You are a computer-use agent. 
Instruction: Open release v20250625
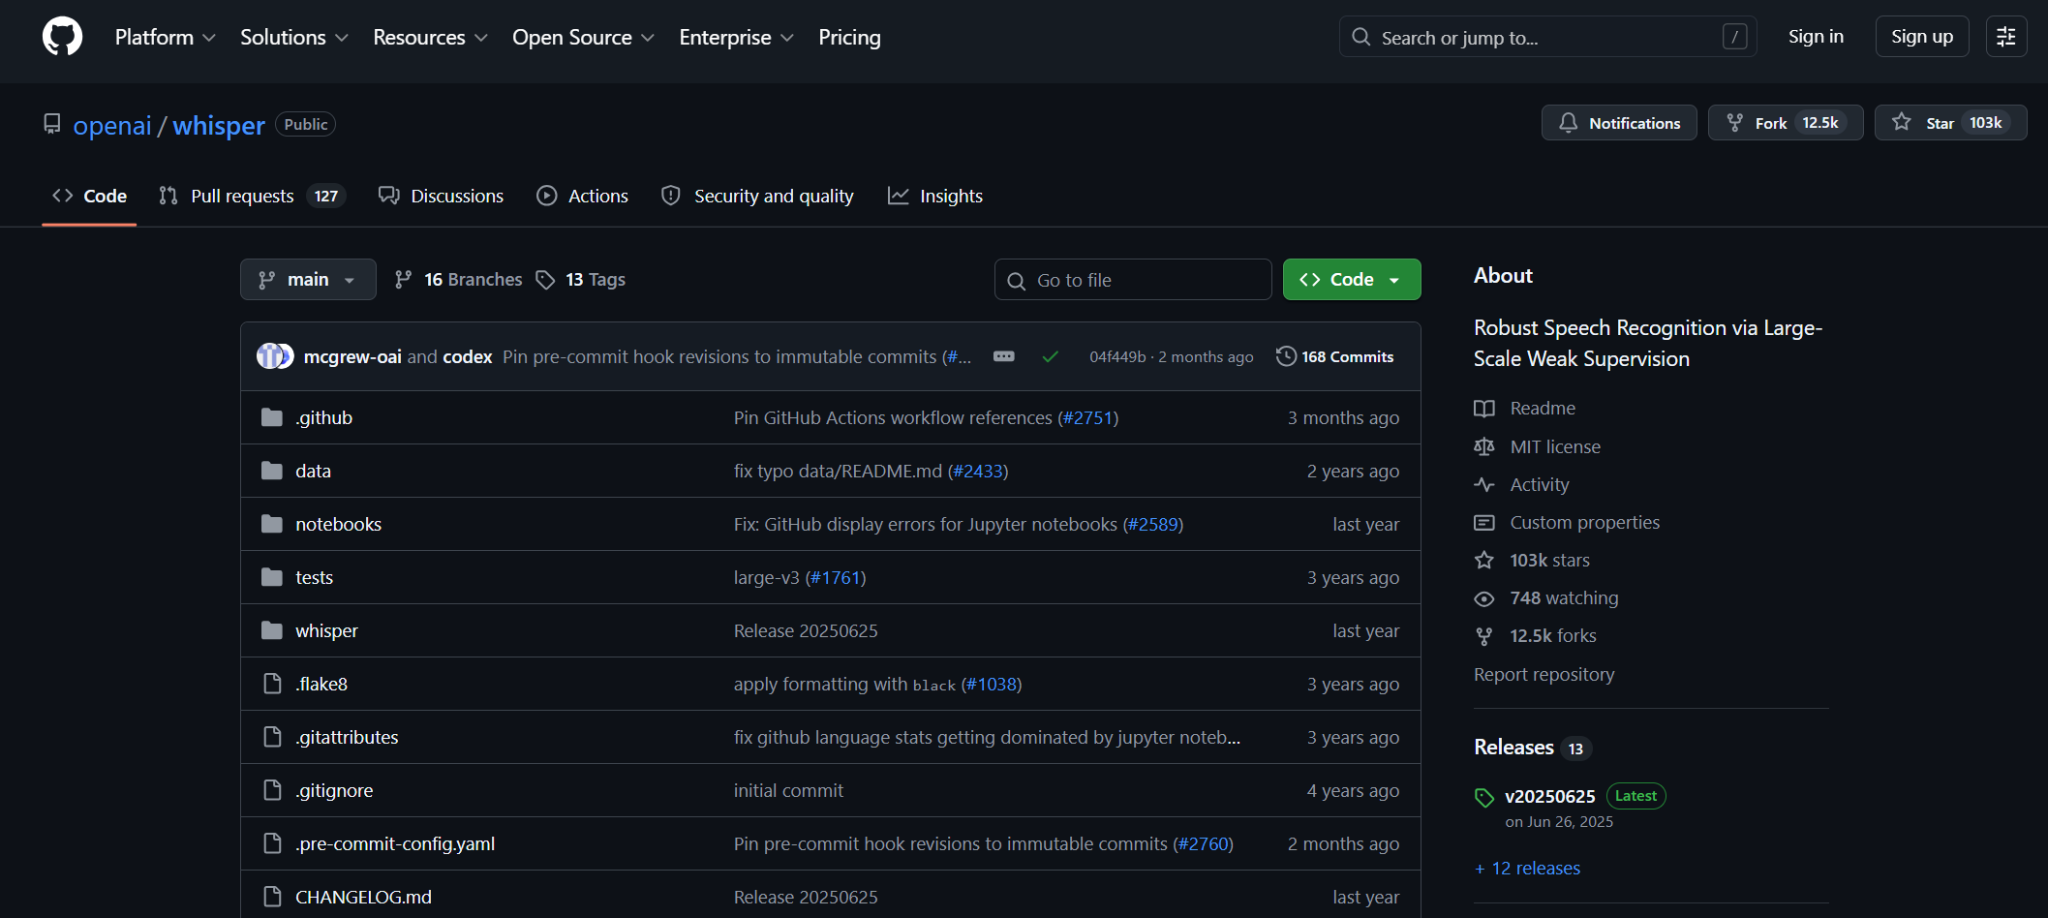coord(1549,796)
